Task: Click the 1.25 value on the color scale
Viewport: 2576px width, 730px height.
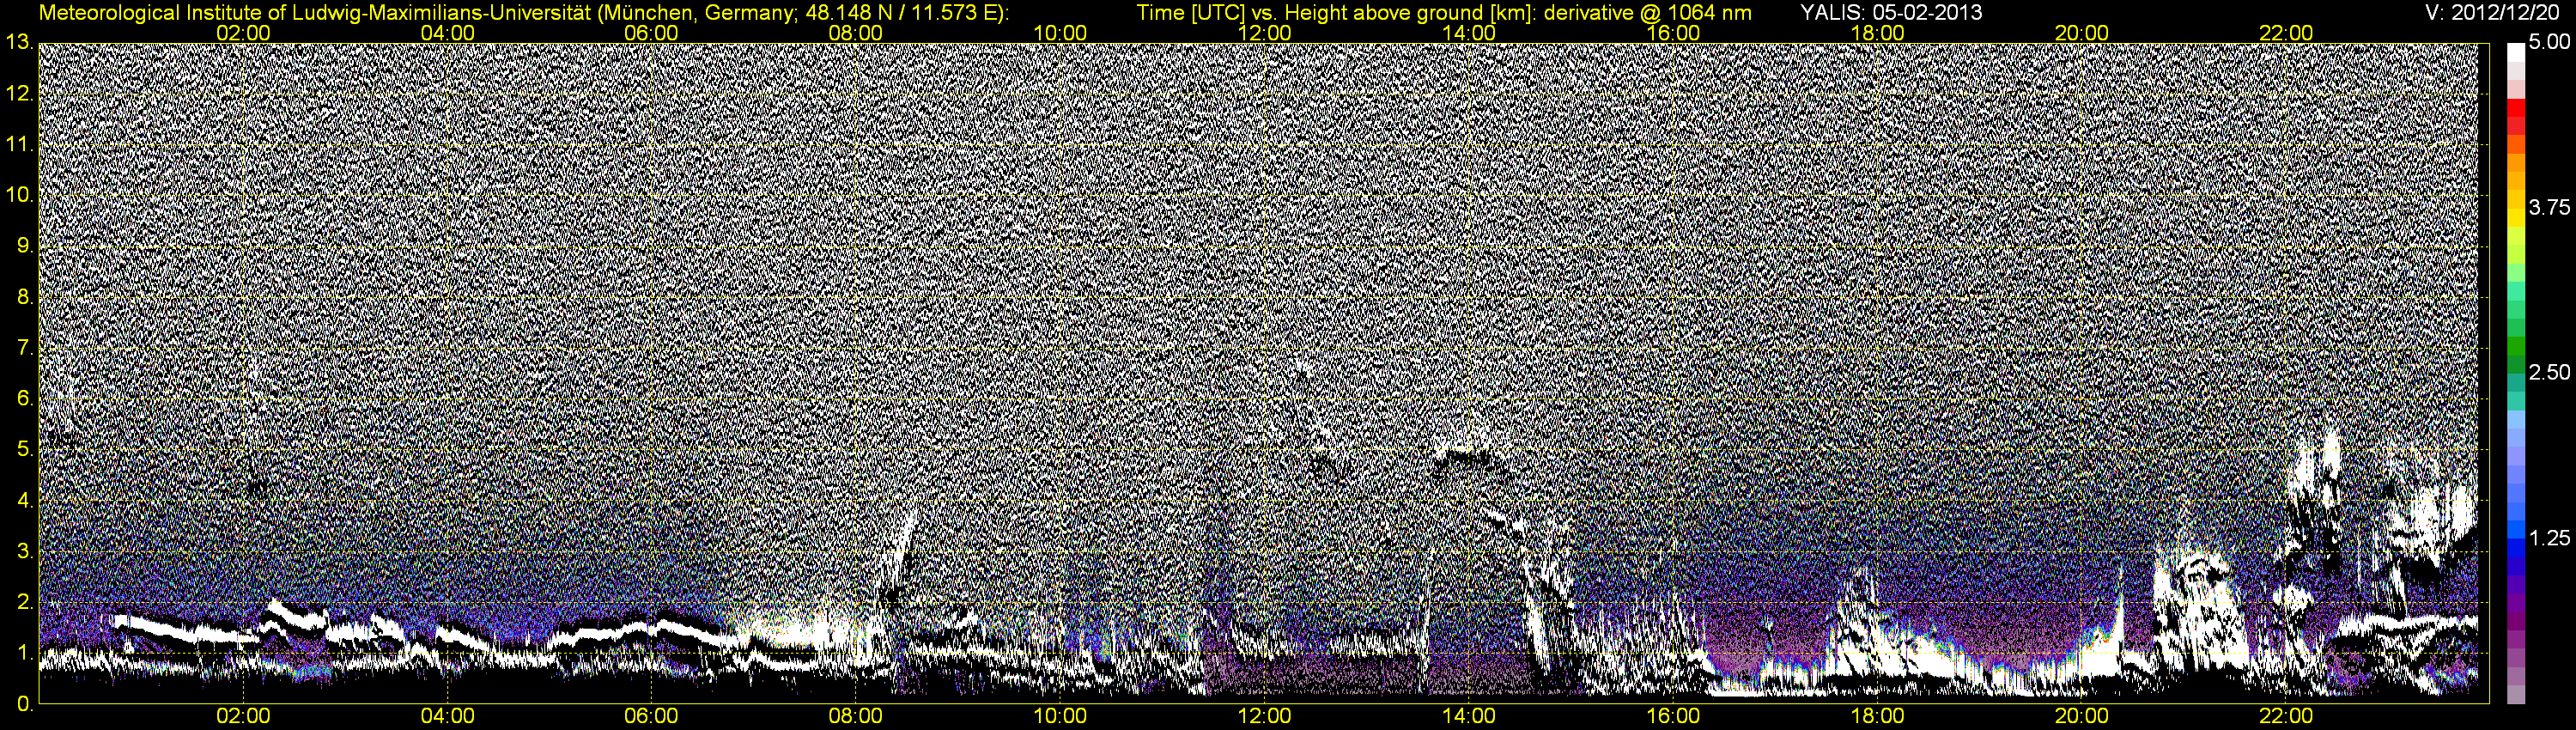Action: 2549,538
